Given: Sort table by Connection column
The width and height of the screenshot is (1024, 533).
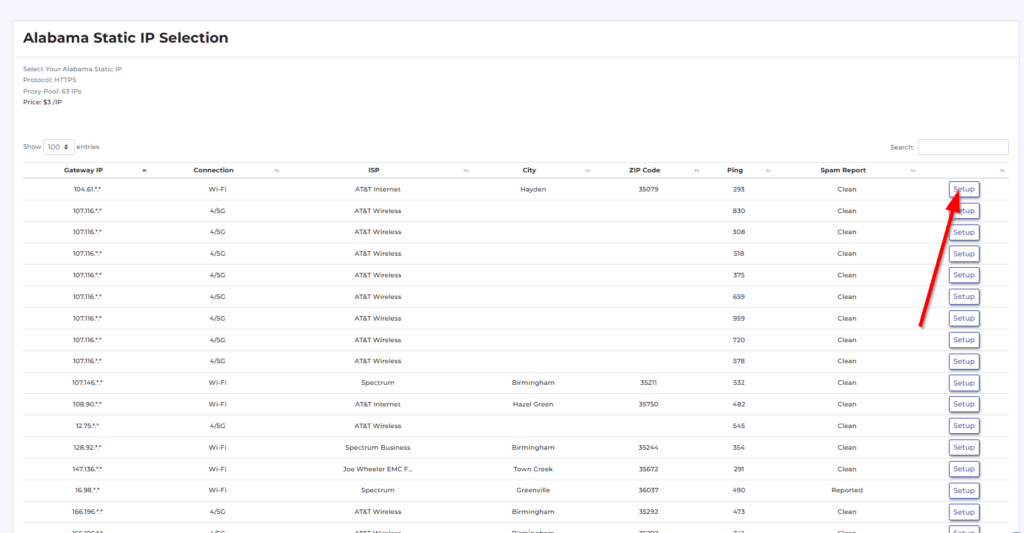Looking at the screenshot, I should click(x=214, y=170).
